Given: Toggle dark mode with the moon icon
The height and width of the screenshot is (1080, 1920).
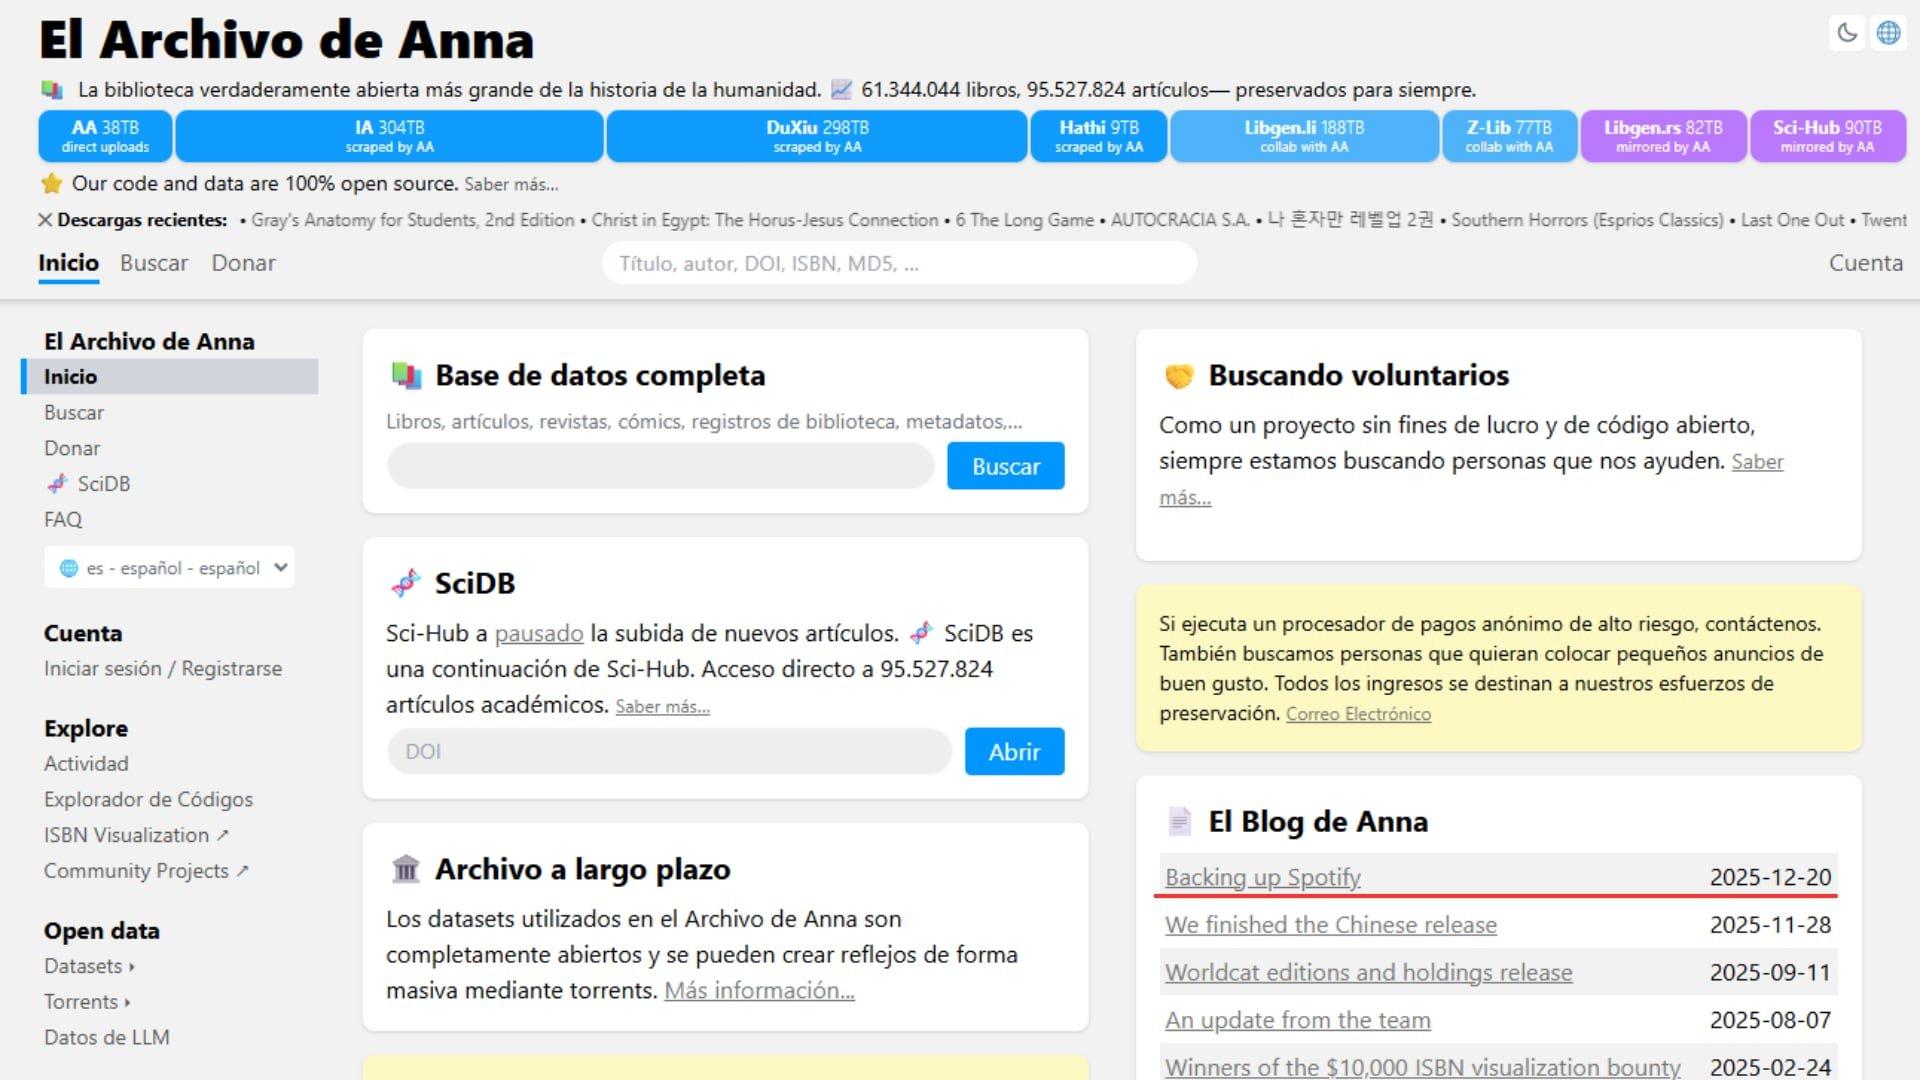Looking at the screenshot, I should (1846, 33).
